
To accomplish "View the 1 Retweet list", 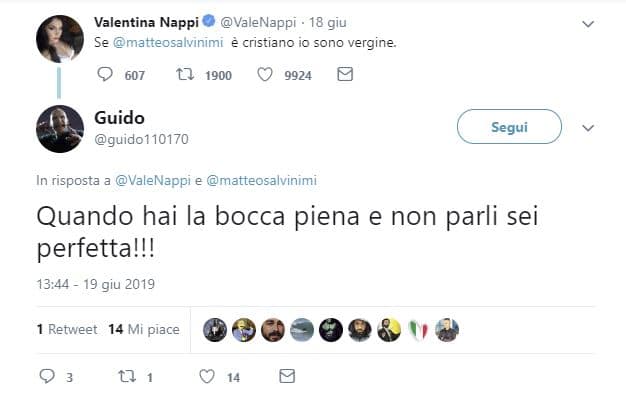I will point(67,329).
